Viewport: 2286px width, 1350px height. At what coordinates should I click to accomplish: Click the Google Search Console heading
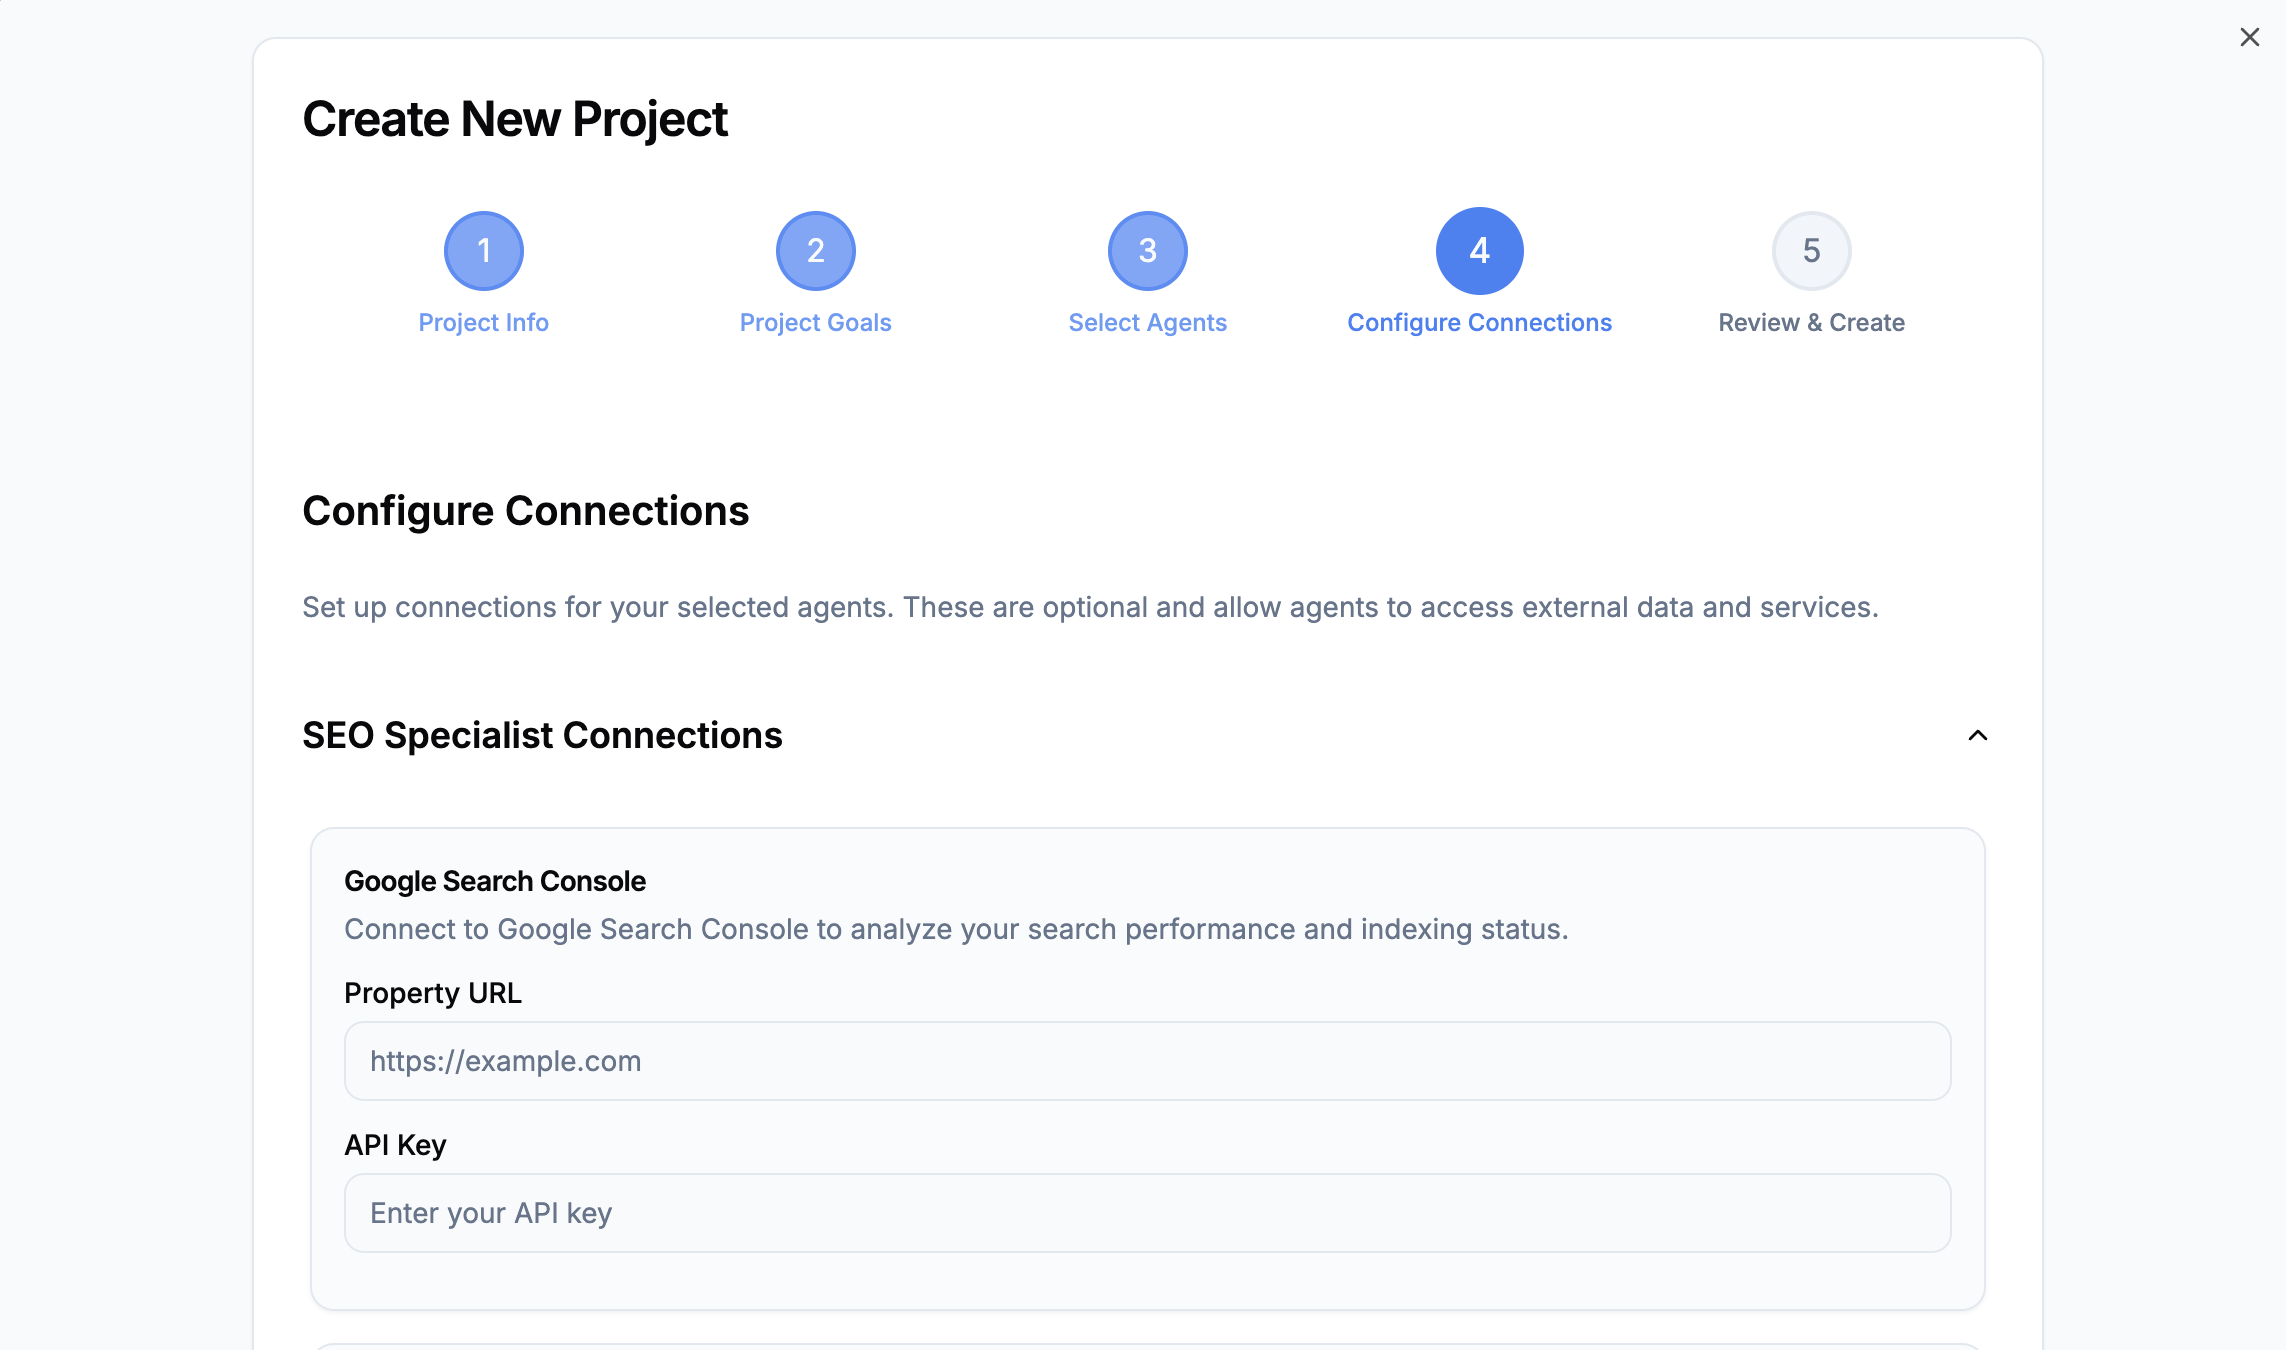tap(495, 881)
